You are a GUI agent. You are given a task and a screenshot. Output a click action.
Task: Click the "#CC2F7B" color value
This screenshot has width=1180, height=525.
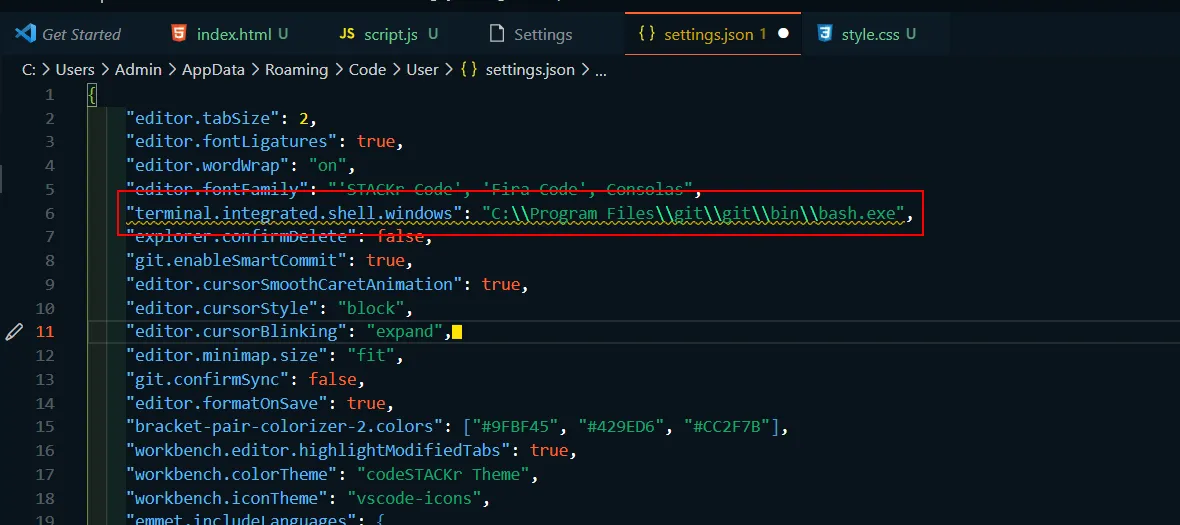[727, 426]
